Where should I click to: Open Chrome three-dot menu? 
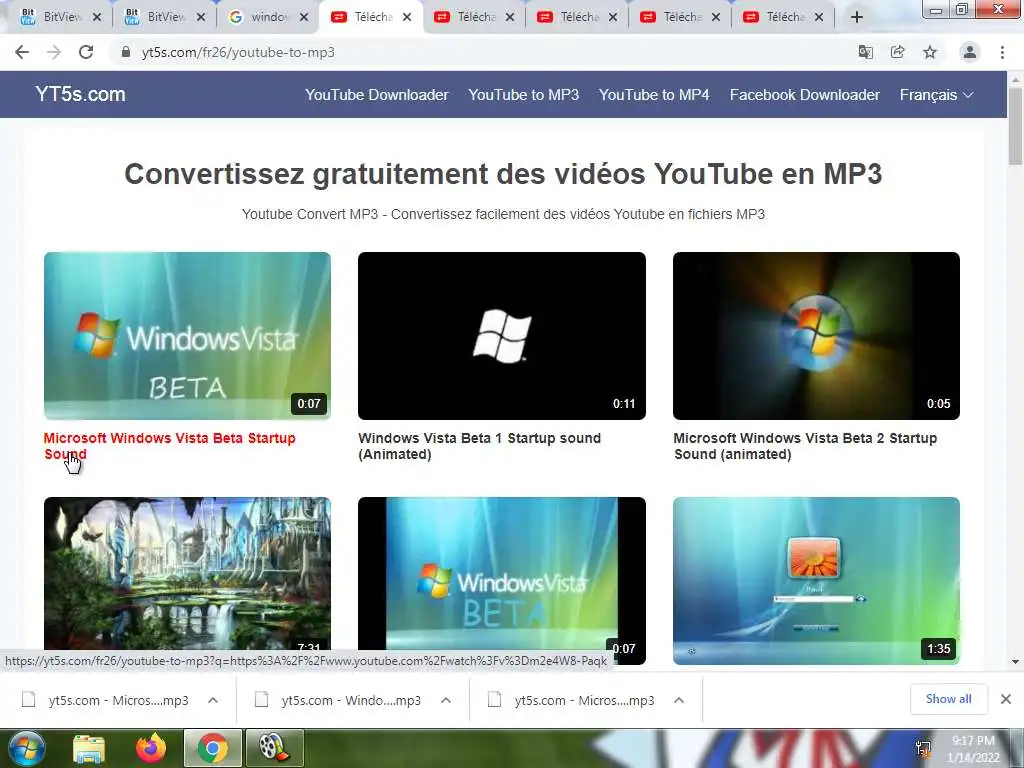coord(1002,52)
